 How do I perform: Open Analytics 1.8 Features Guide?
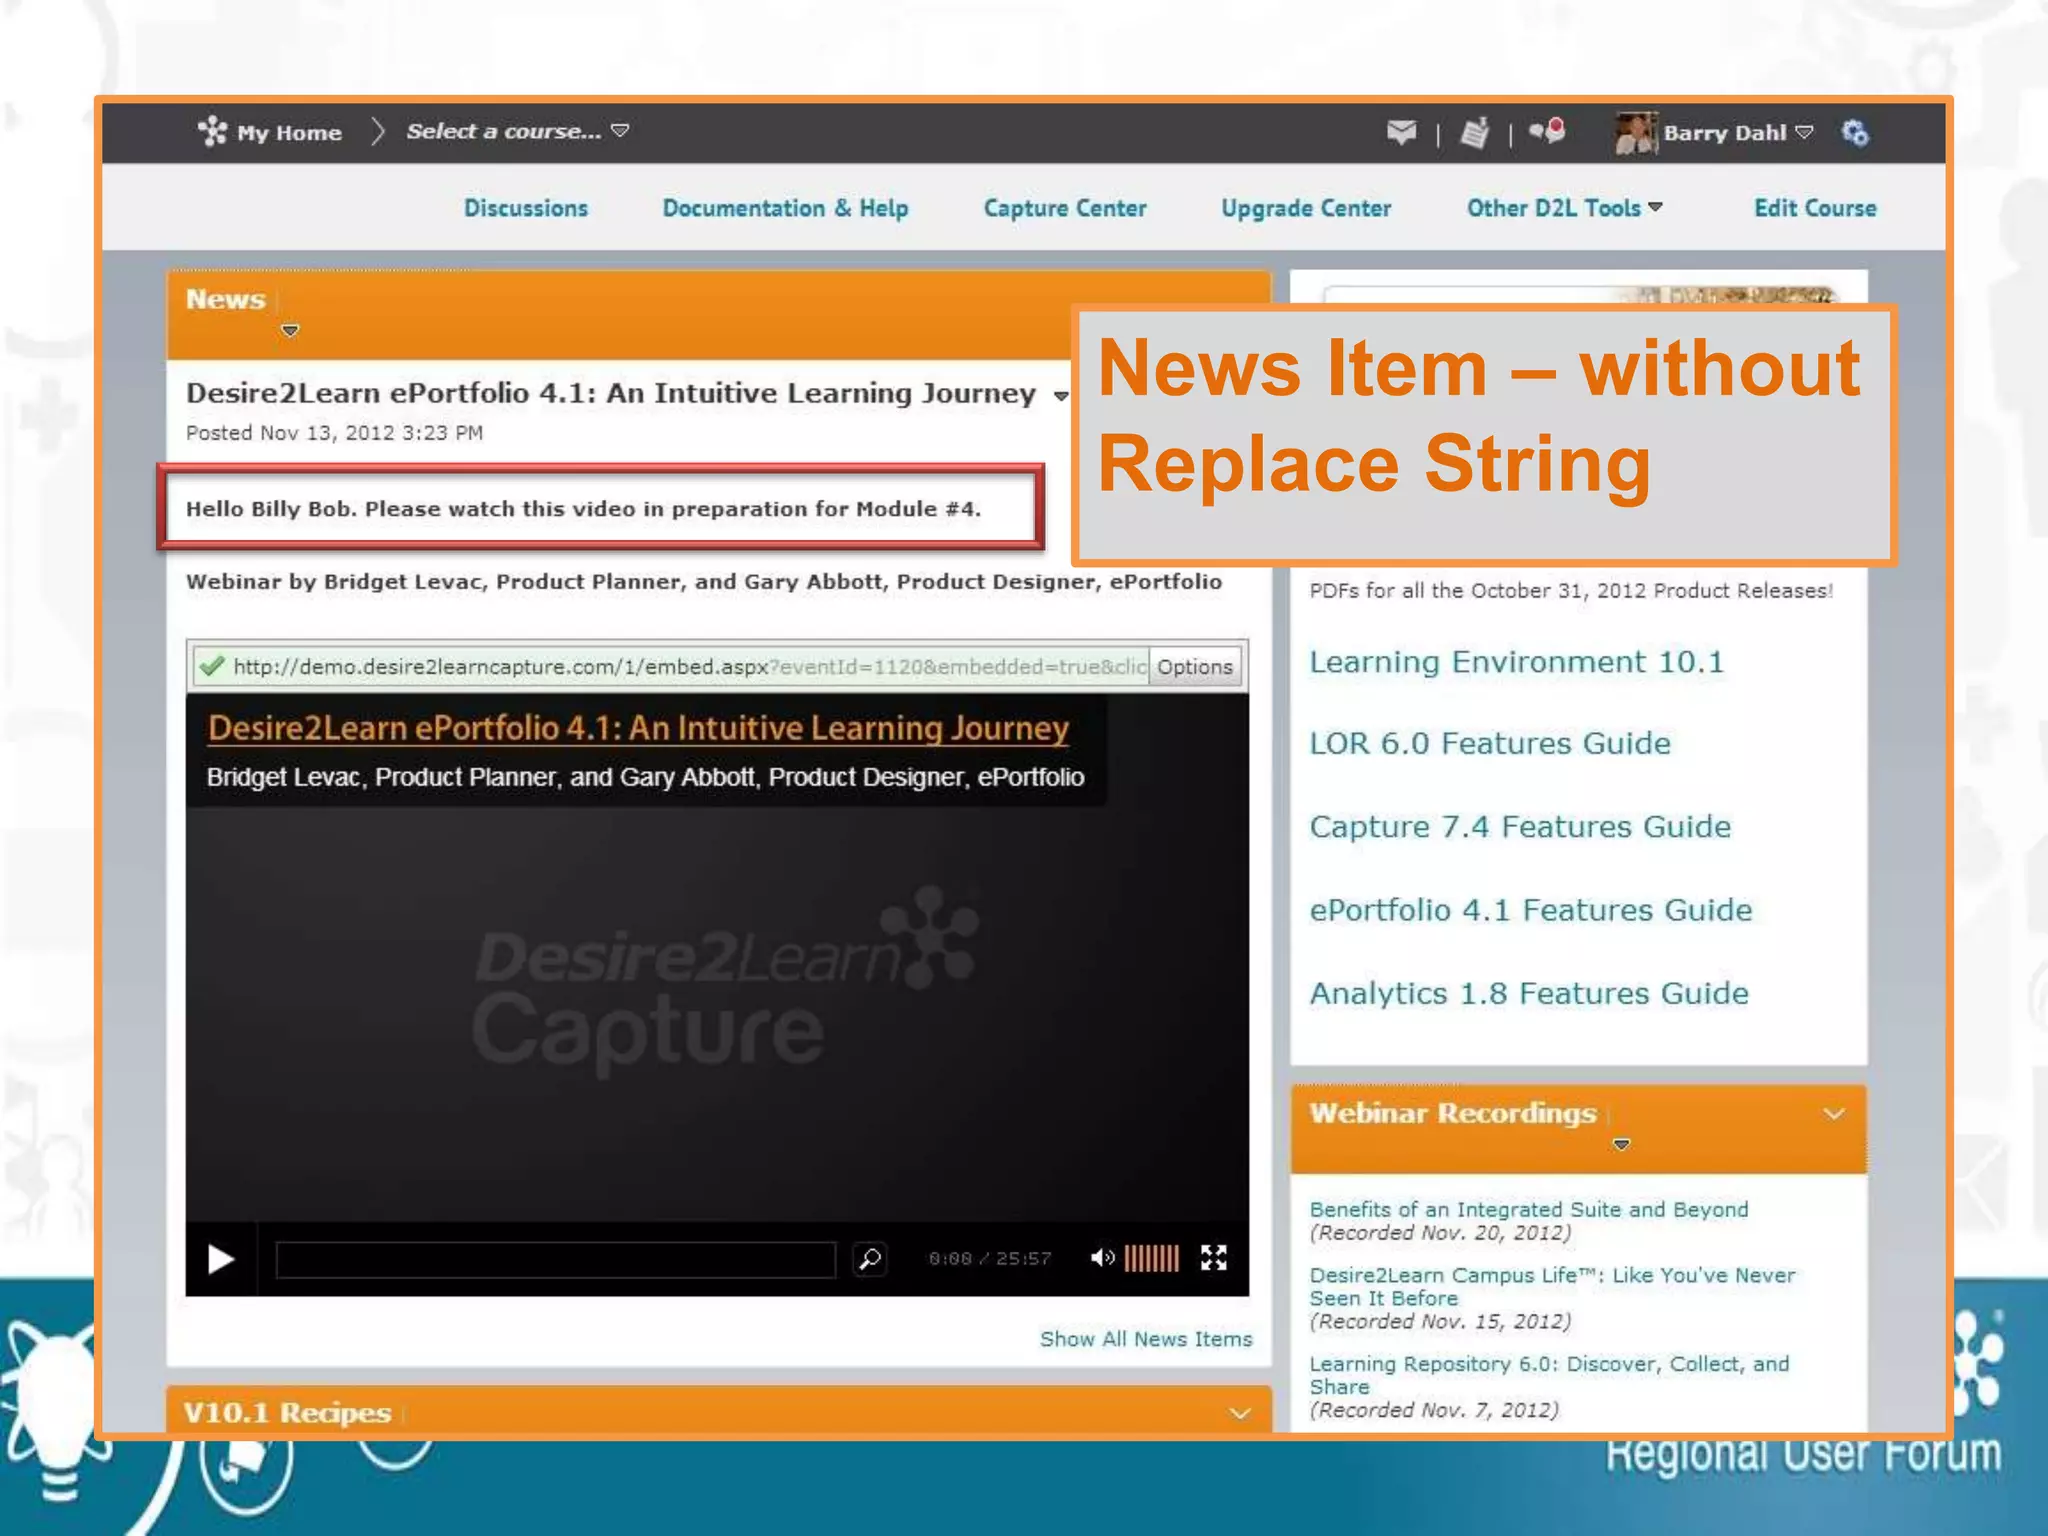[x=1529, y=993]
